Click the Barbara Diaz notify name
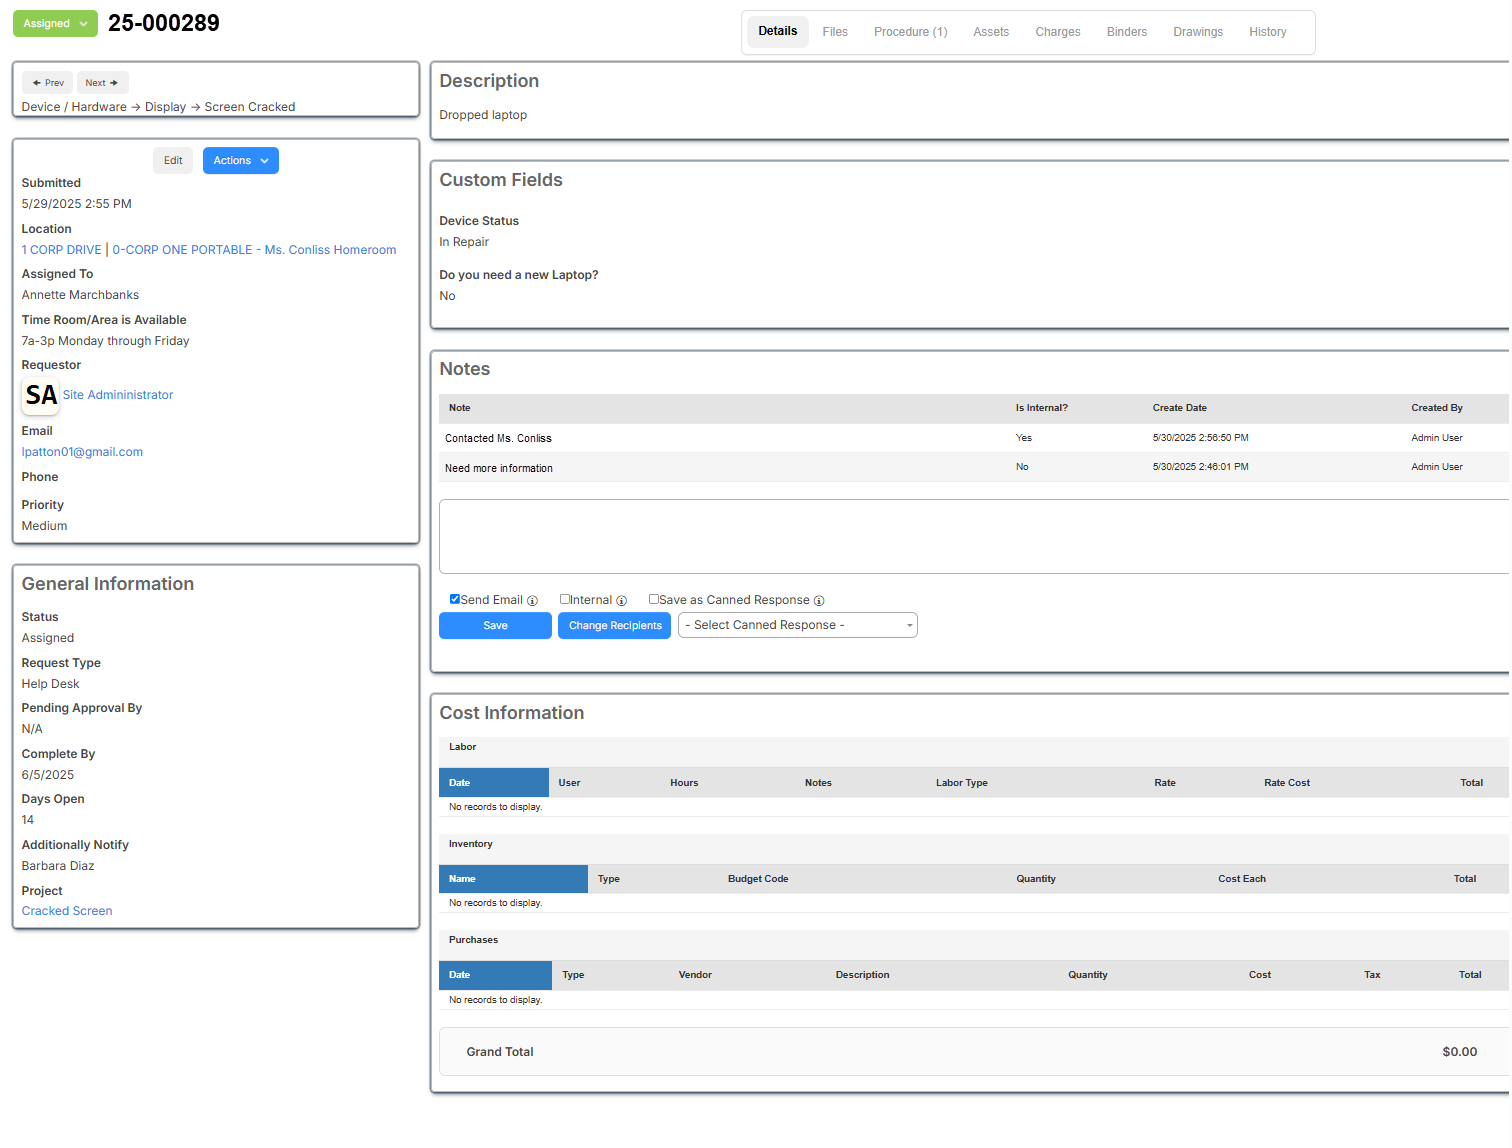The width and height of the screenshot is (1512, 1148). tap(58, 866)
